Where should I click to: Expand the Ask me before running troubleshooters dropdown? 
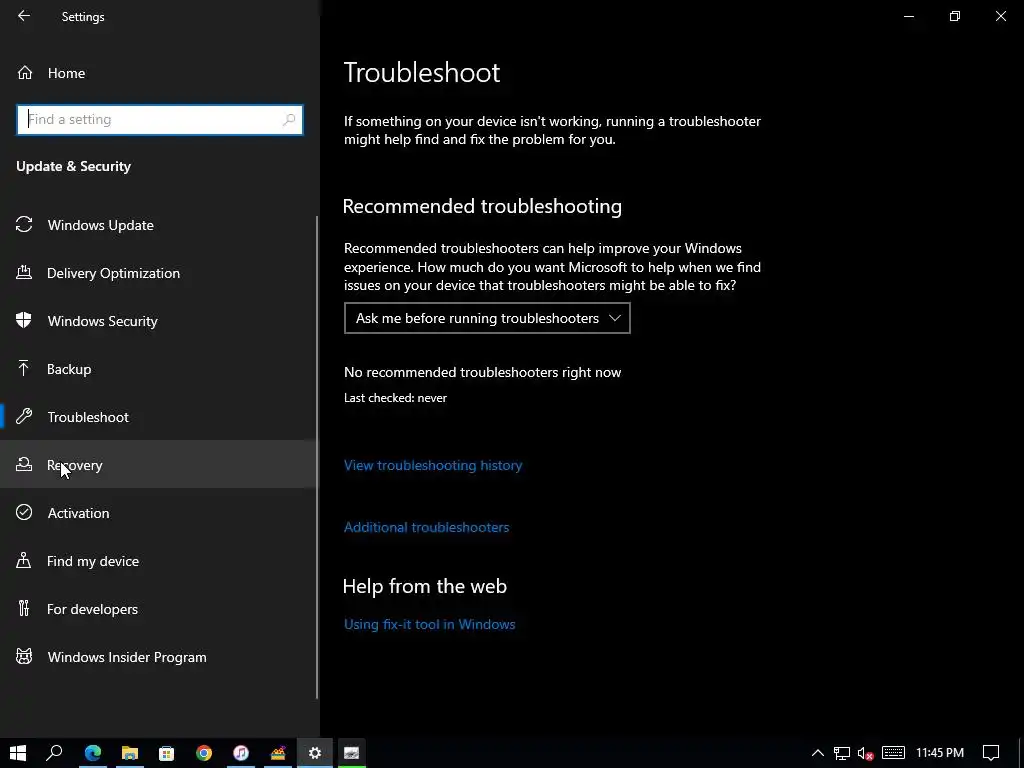click(487, 318)
